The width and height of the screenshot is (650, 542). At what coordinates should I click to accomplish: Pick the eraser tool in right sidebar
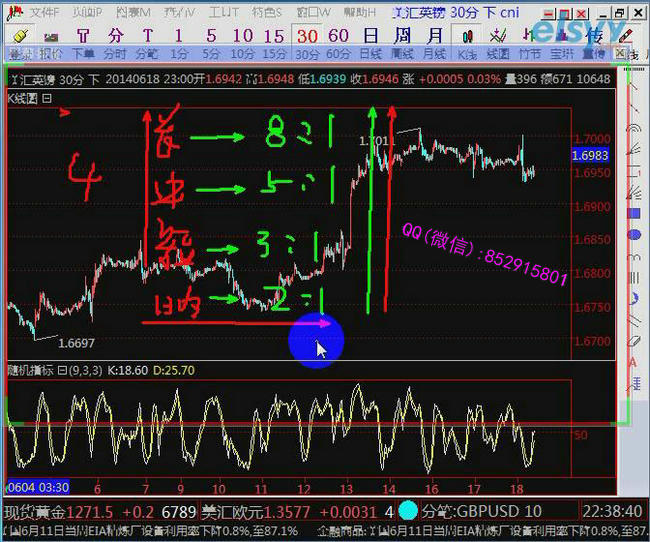tap(633, 340)
